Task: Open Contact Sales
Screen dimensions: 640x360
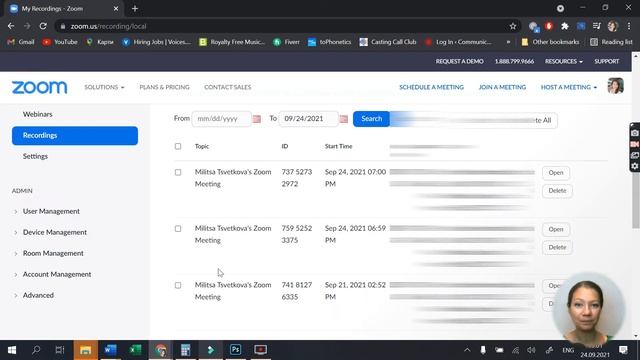Action: pos(228,87)
